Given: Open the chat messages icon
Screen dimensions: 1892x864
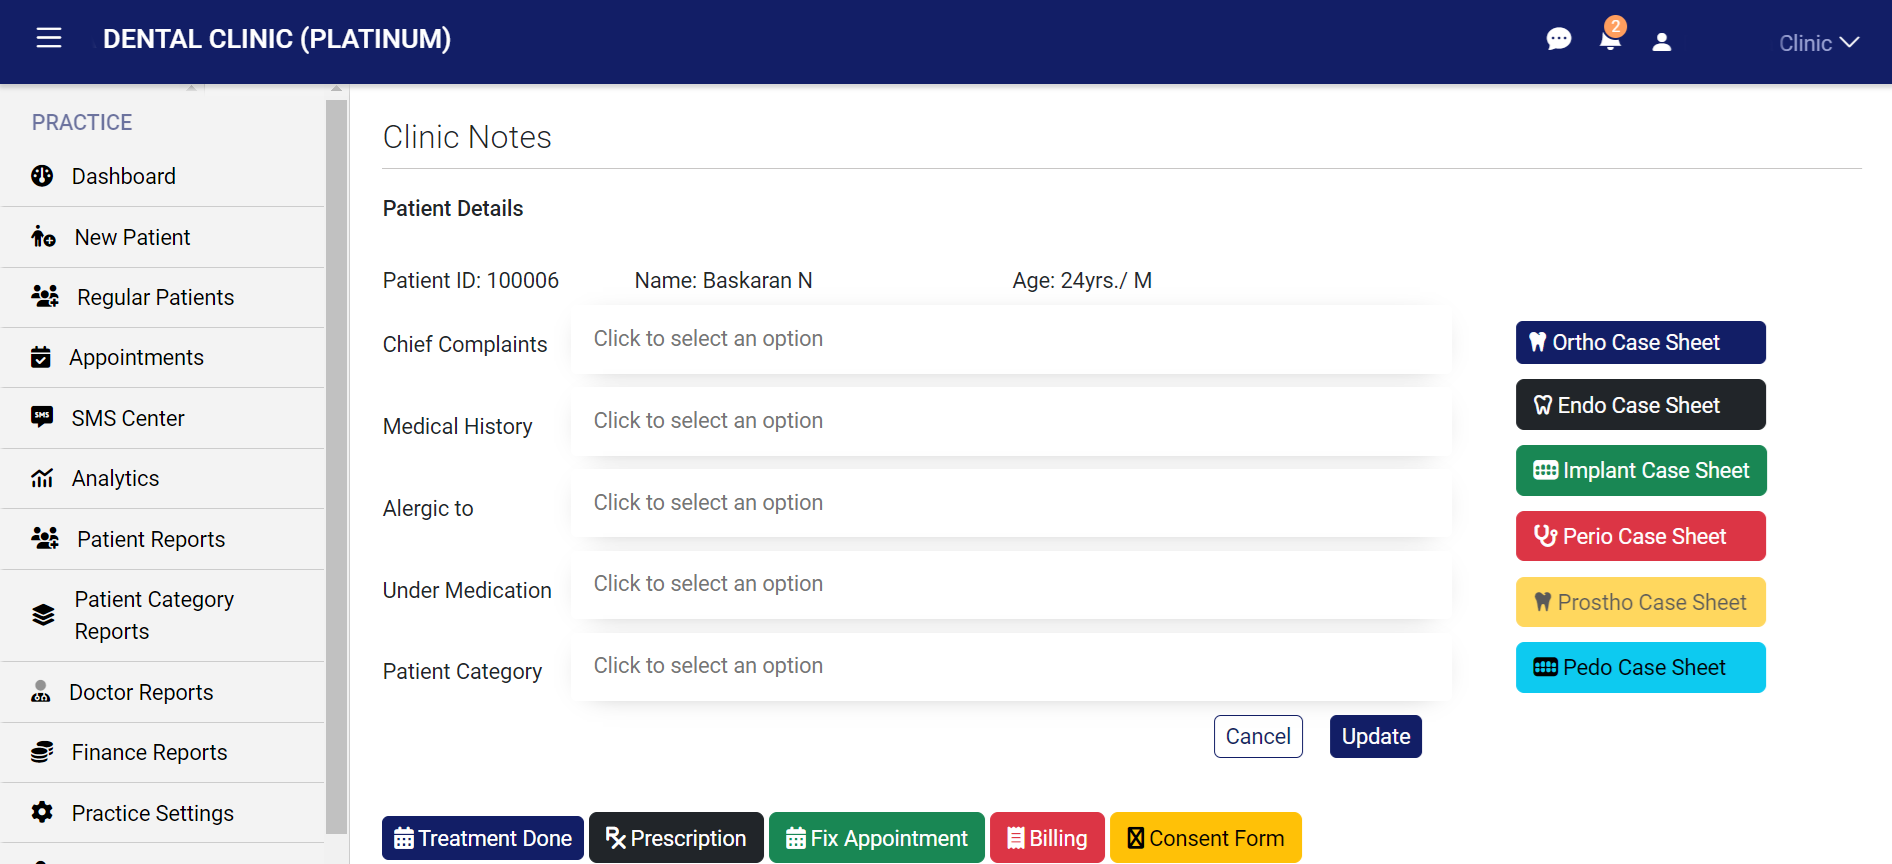Looking at the screenshot, I should pos(1558,40).
